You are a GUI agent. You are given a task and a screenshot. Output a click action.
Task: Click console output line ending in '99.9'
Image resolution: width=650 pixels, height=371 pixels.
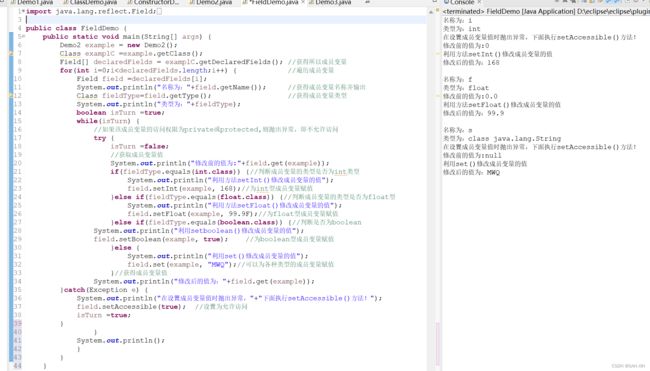(473, 113)
